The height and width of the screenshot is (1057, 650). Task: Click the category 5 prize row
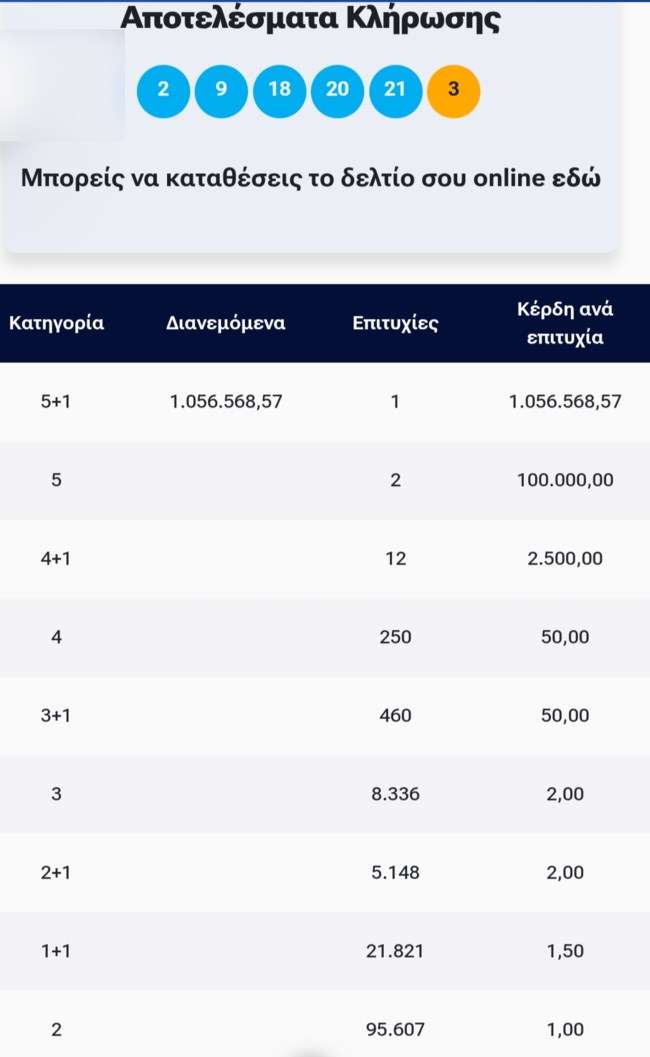325,480
